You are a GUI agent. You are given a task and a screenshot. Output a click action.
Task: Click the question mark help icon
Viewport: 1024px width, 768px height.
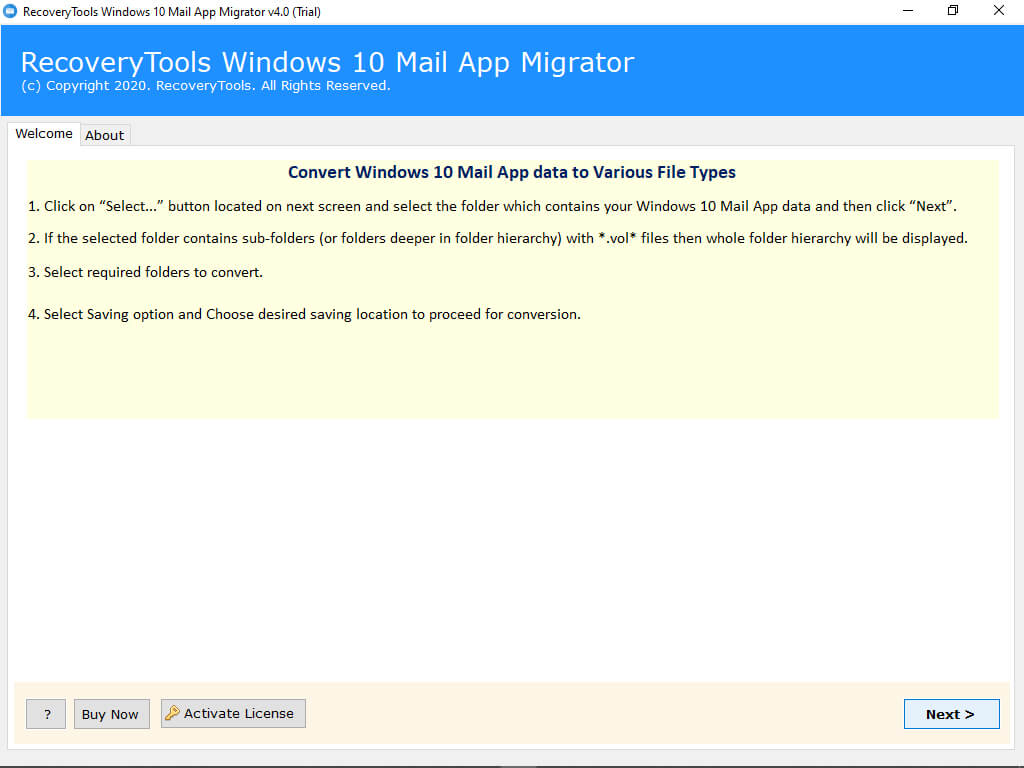pyautogui.click(x=45, y=713)
